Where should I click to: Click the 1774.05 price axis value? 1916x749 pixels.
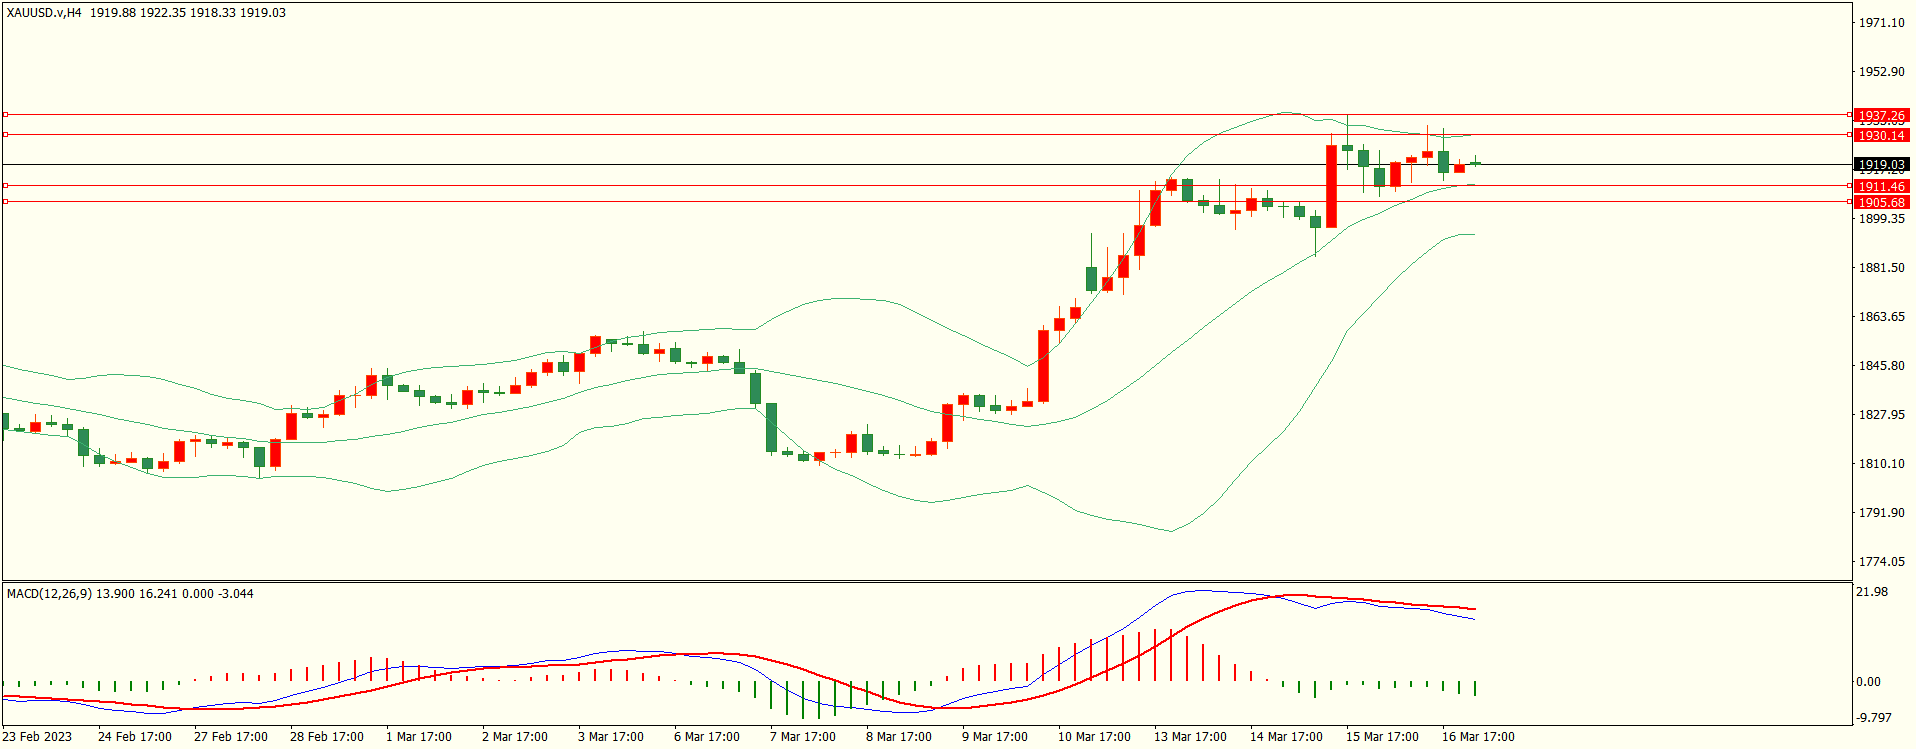(x=1881, y=562)
